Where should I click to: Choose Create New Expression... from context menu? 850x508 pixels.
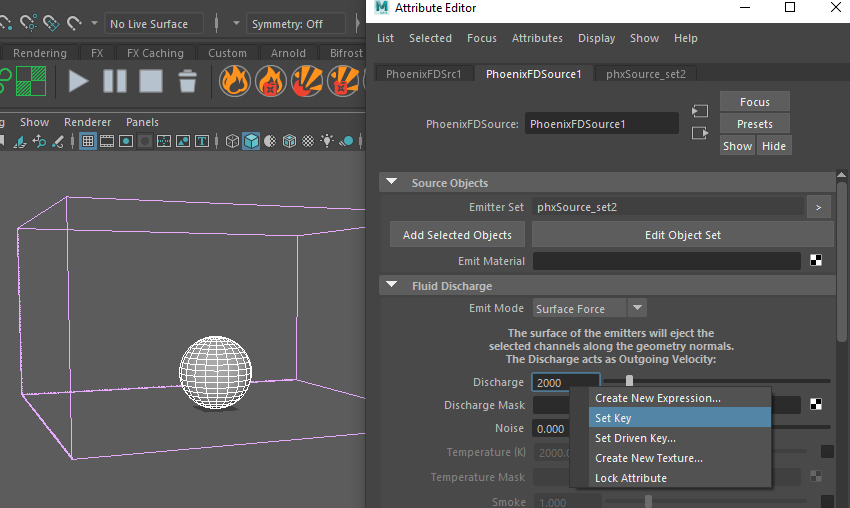tap(680, 398)
